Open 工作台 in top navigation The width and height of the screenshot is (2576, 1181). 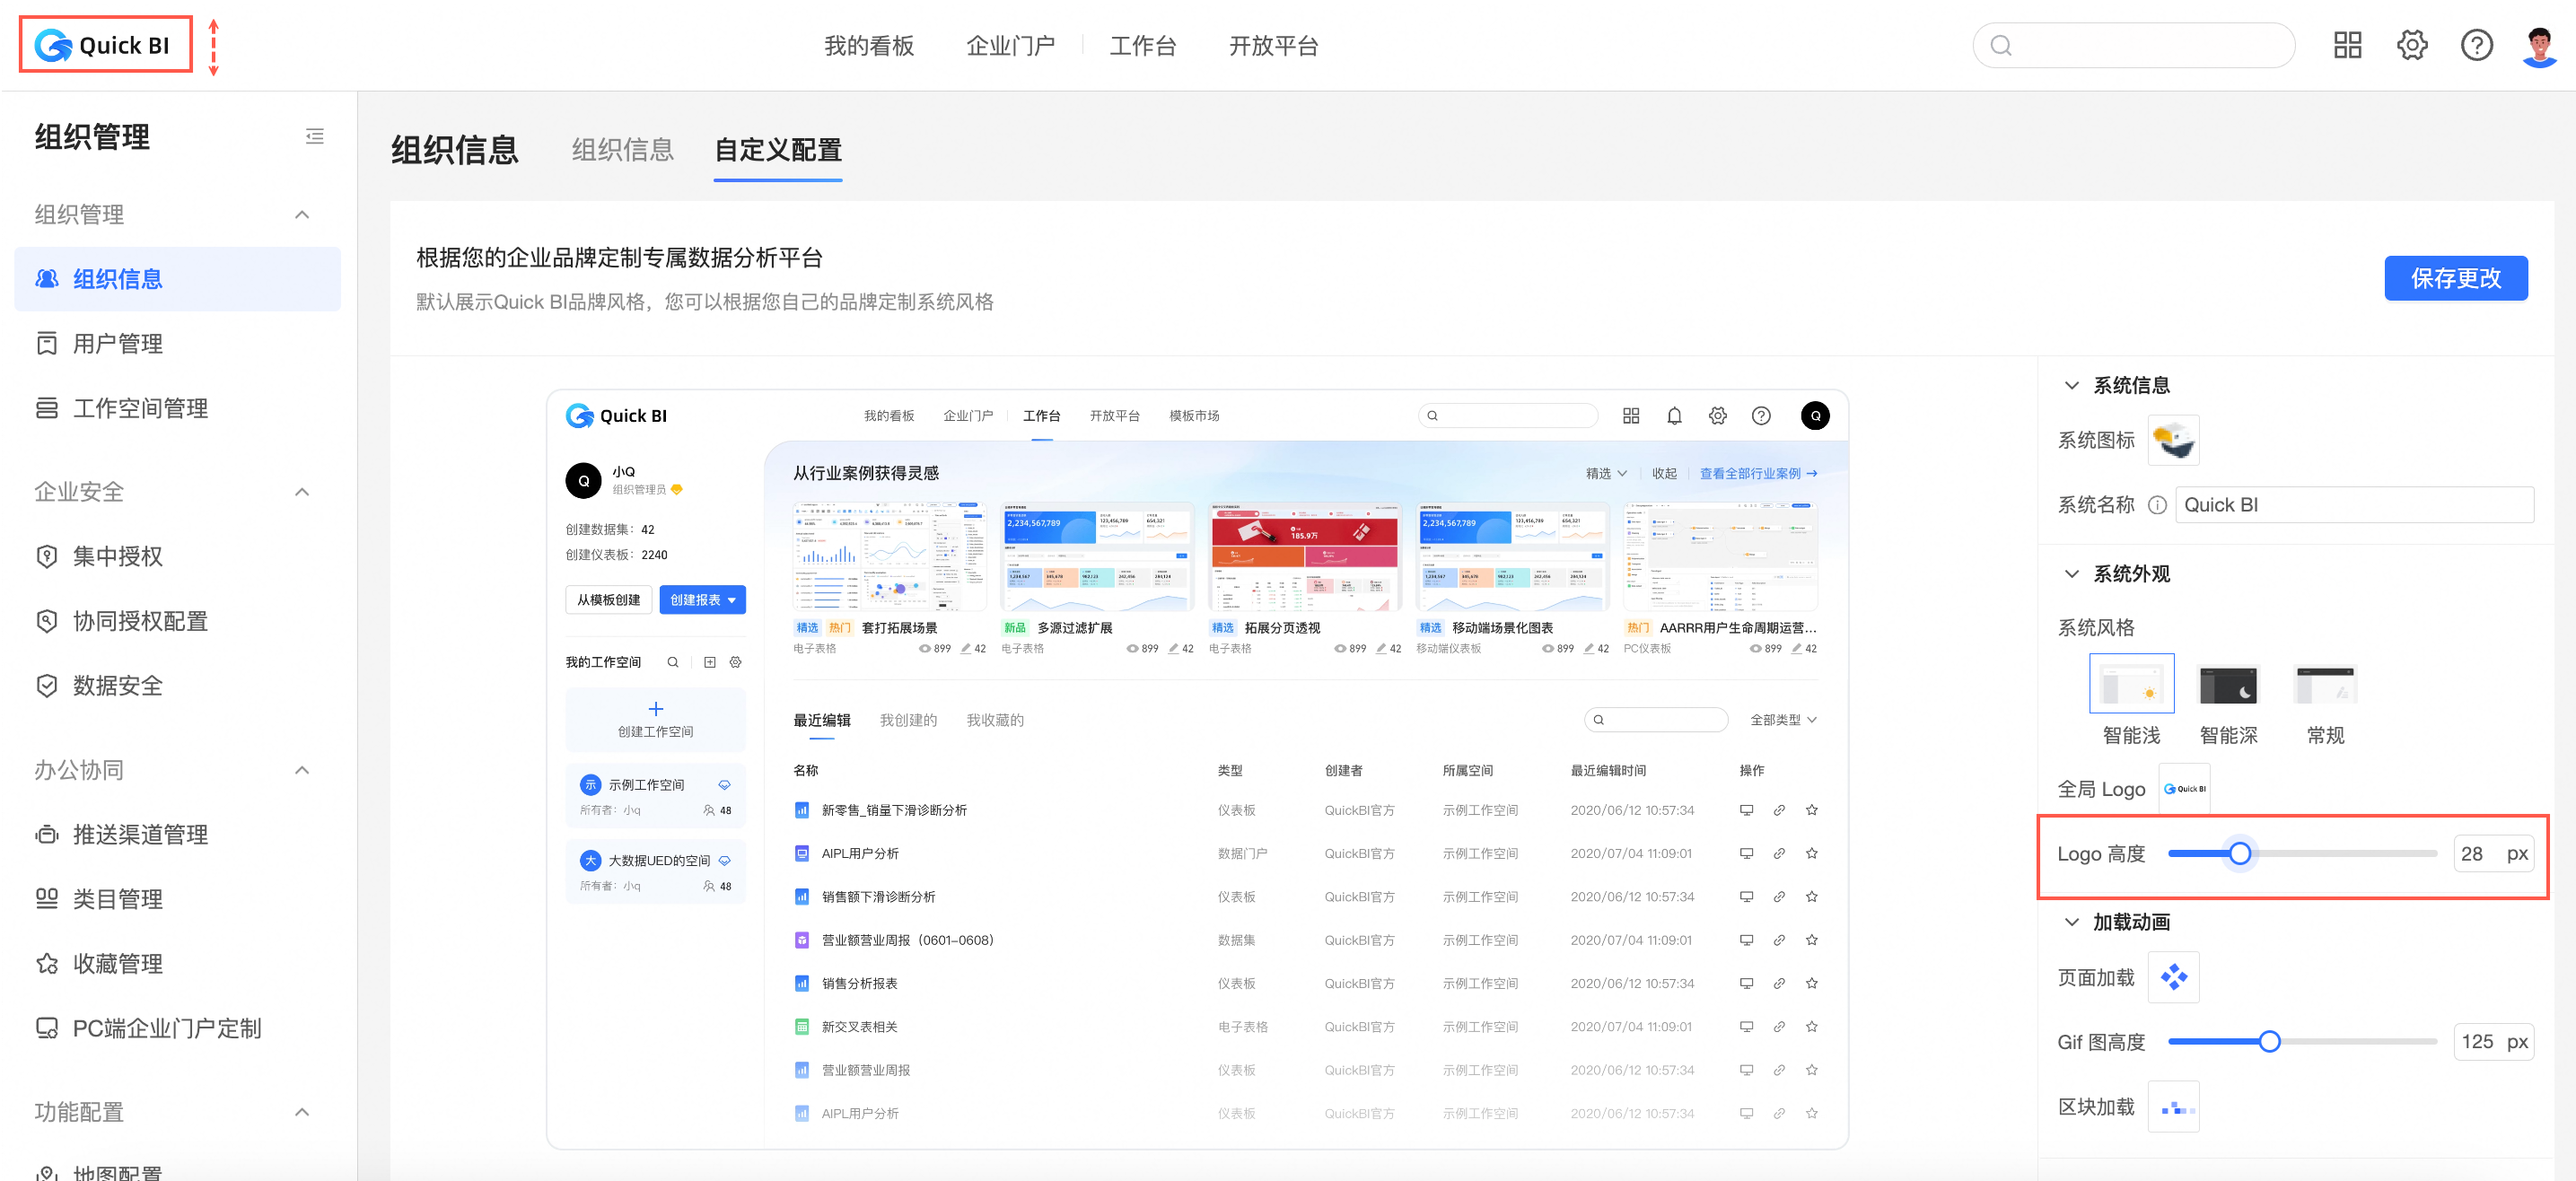pyautogui.click(x=1142, y=46)
